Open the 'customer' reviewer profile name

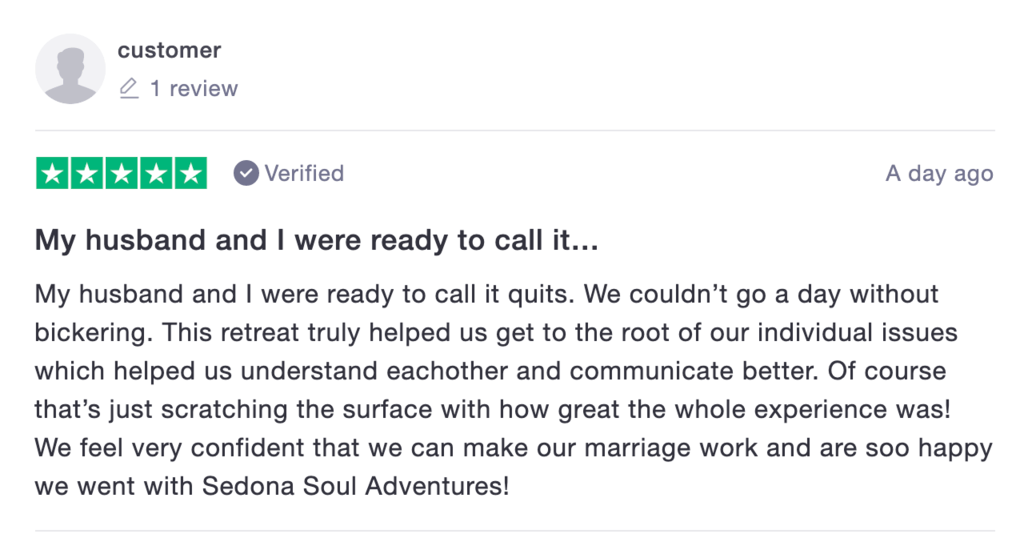[169, 50]
